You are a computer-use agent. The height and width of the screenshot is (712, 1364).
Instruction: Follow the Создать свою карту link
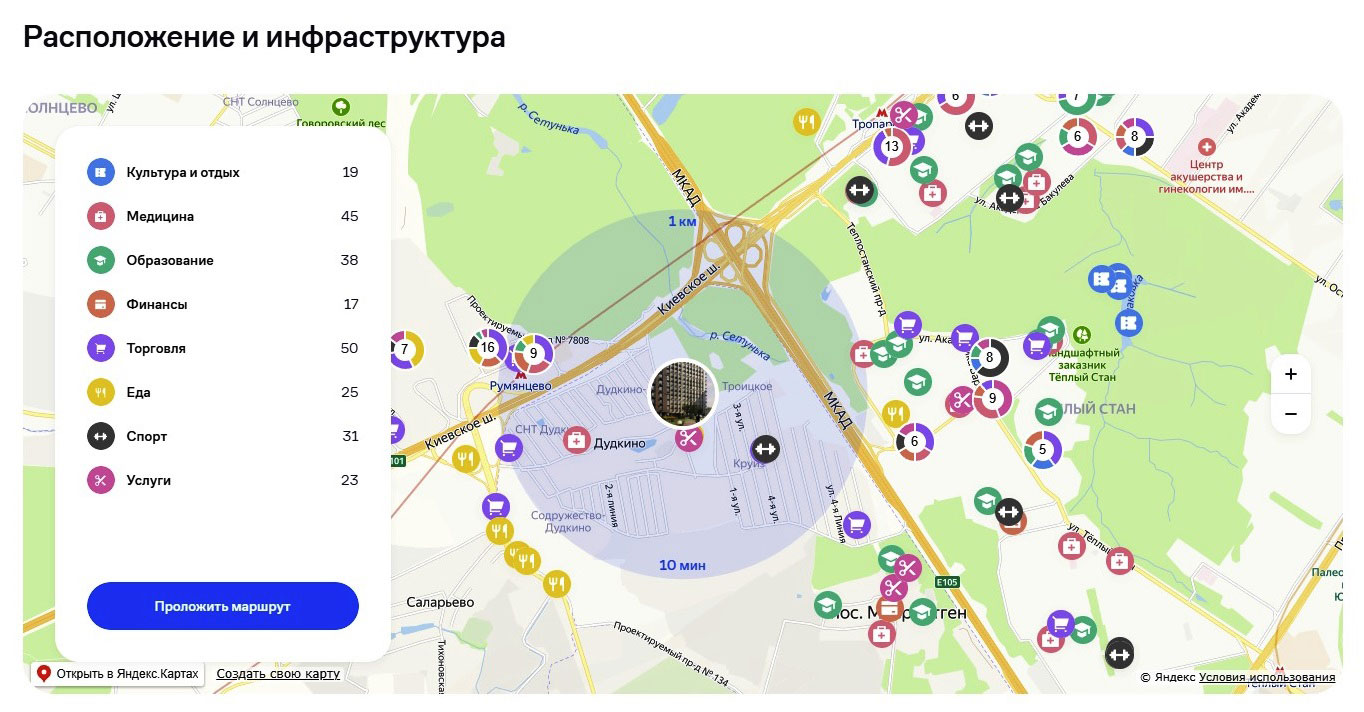(278, 674)
